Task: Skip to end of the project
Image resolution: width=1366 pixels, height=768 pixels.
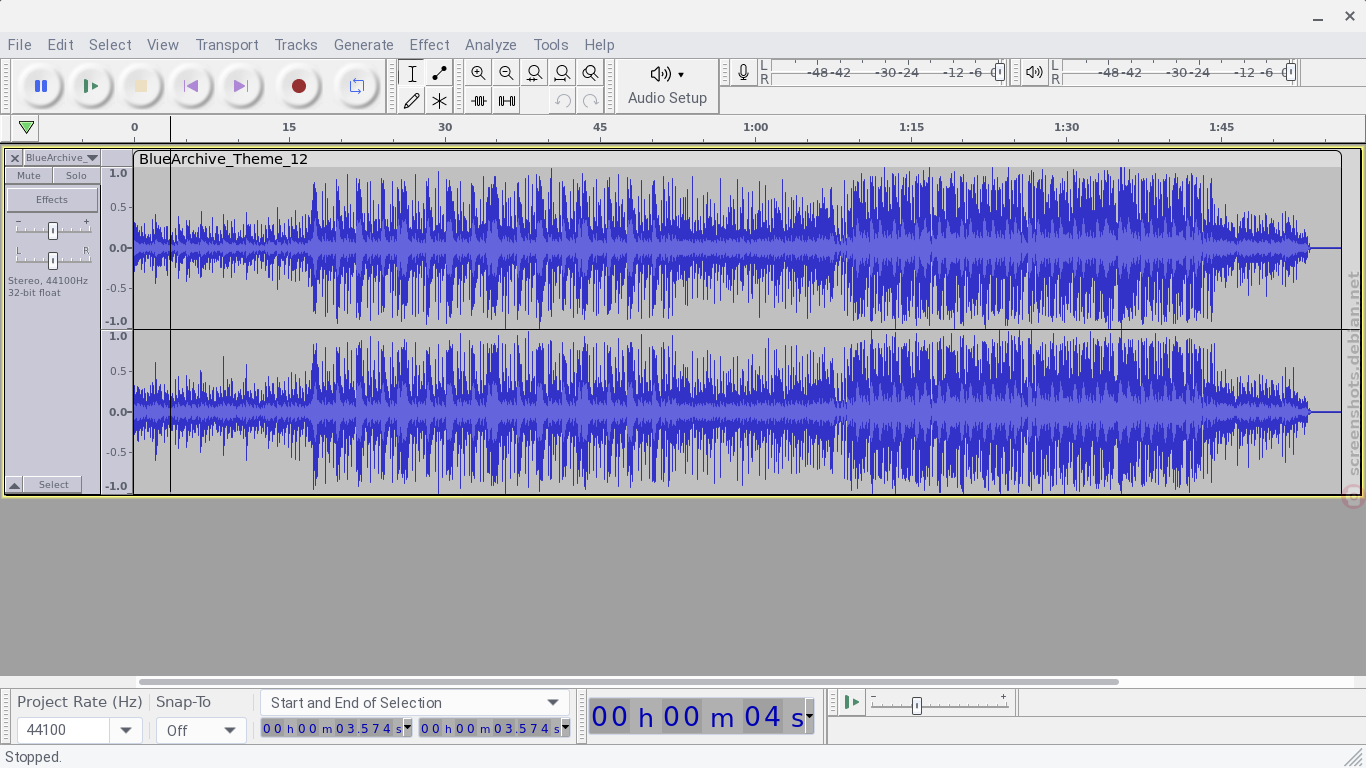Action: (241, 86)
